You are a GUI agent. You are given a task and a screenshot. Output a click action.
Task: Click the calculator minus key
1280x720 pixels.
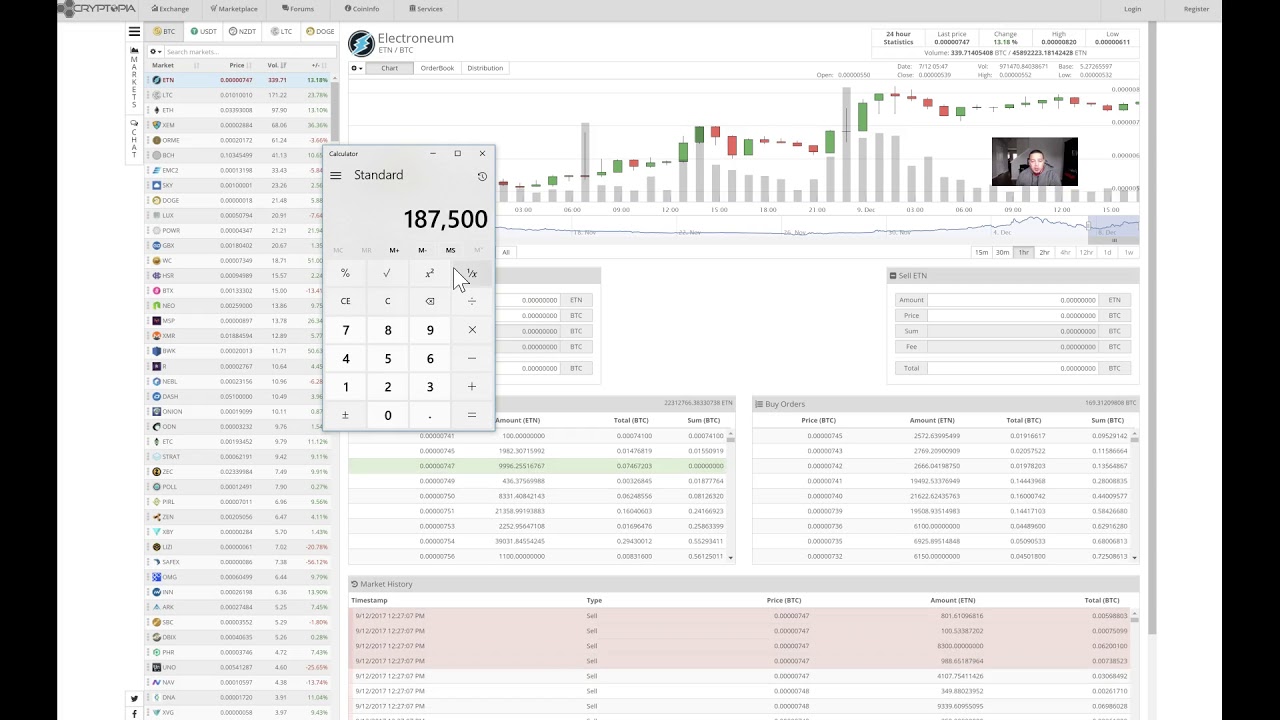point(472,359)
